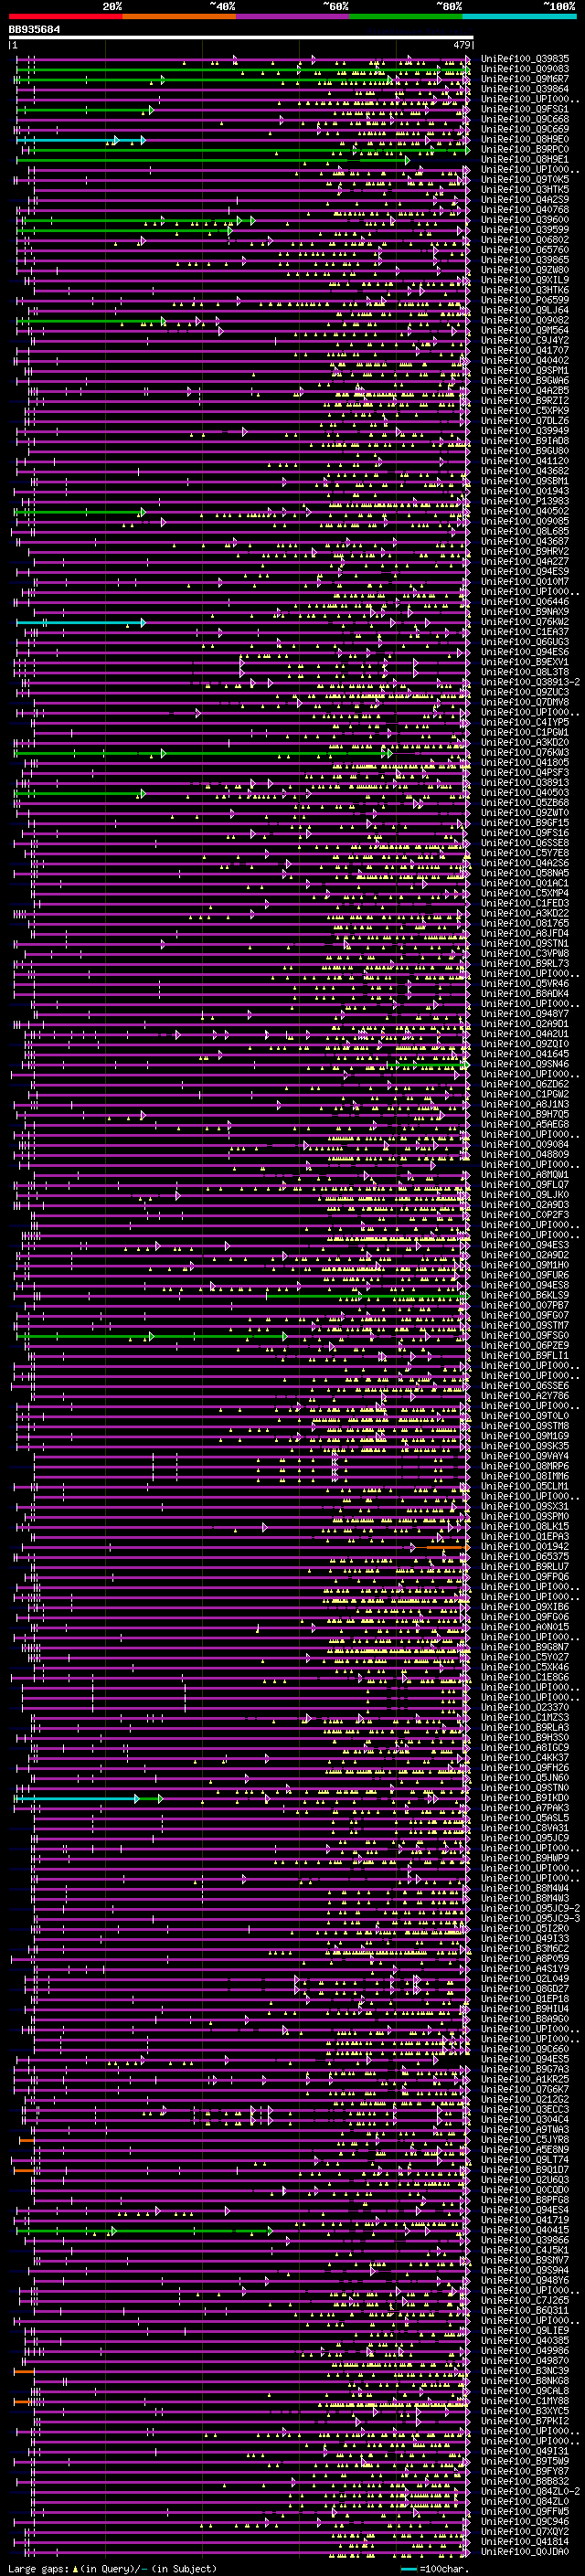Image resolution: width=585 pixels, height=2576 pixels.
Task: Open the UniRef100_Q8H9E0 hit
Action: (x=525, y=139)
